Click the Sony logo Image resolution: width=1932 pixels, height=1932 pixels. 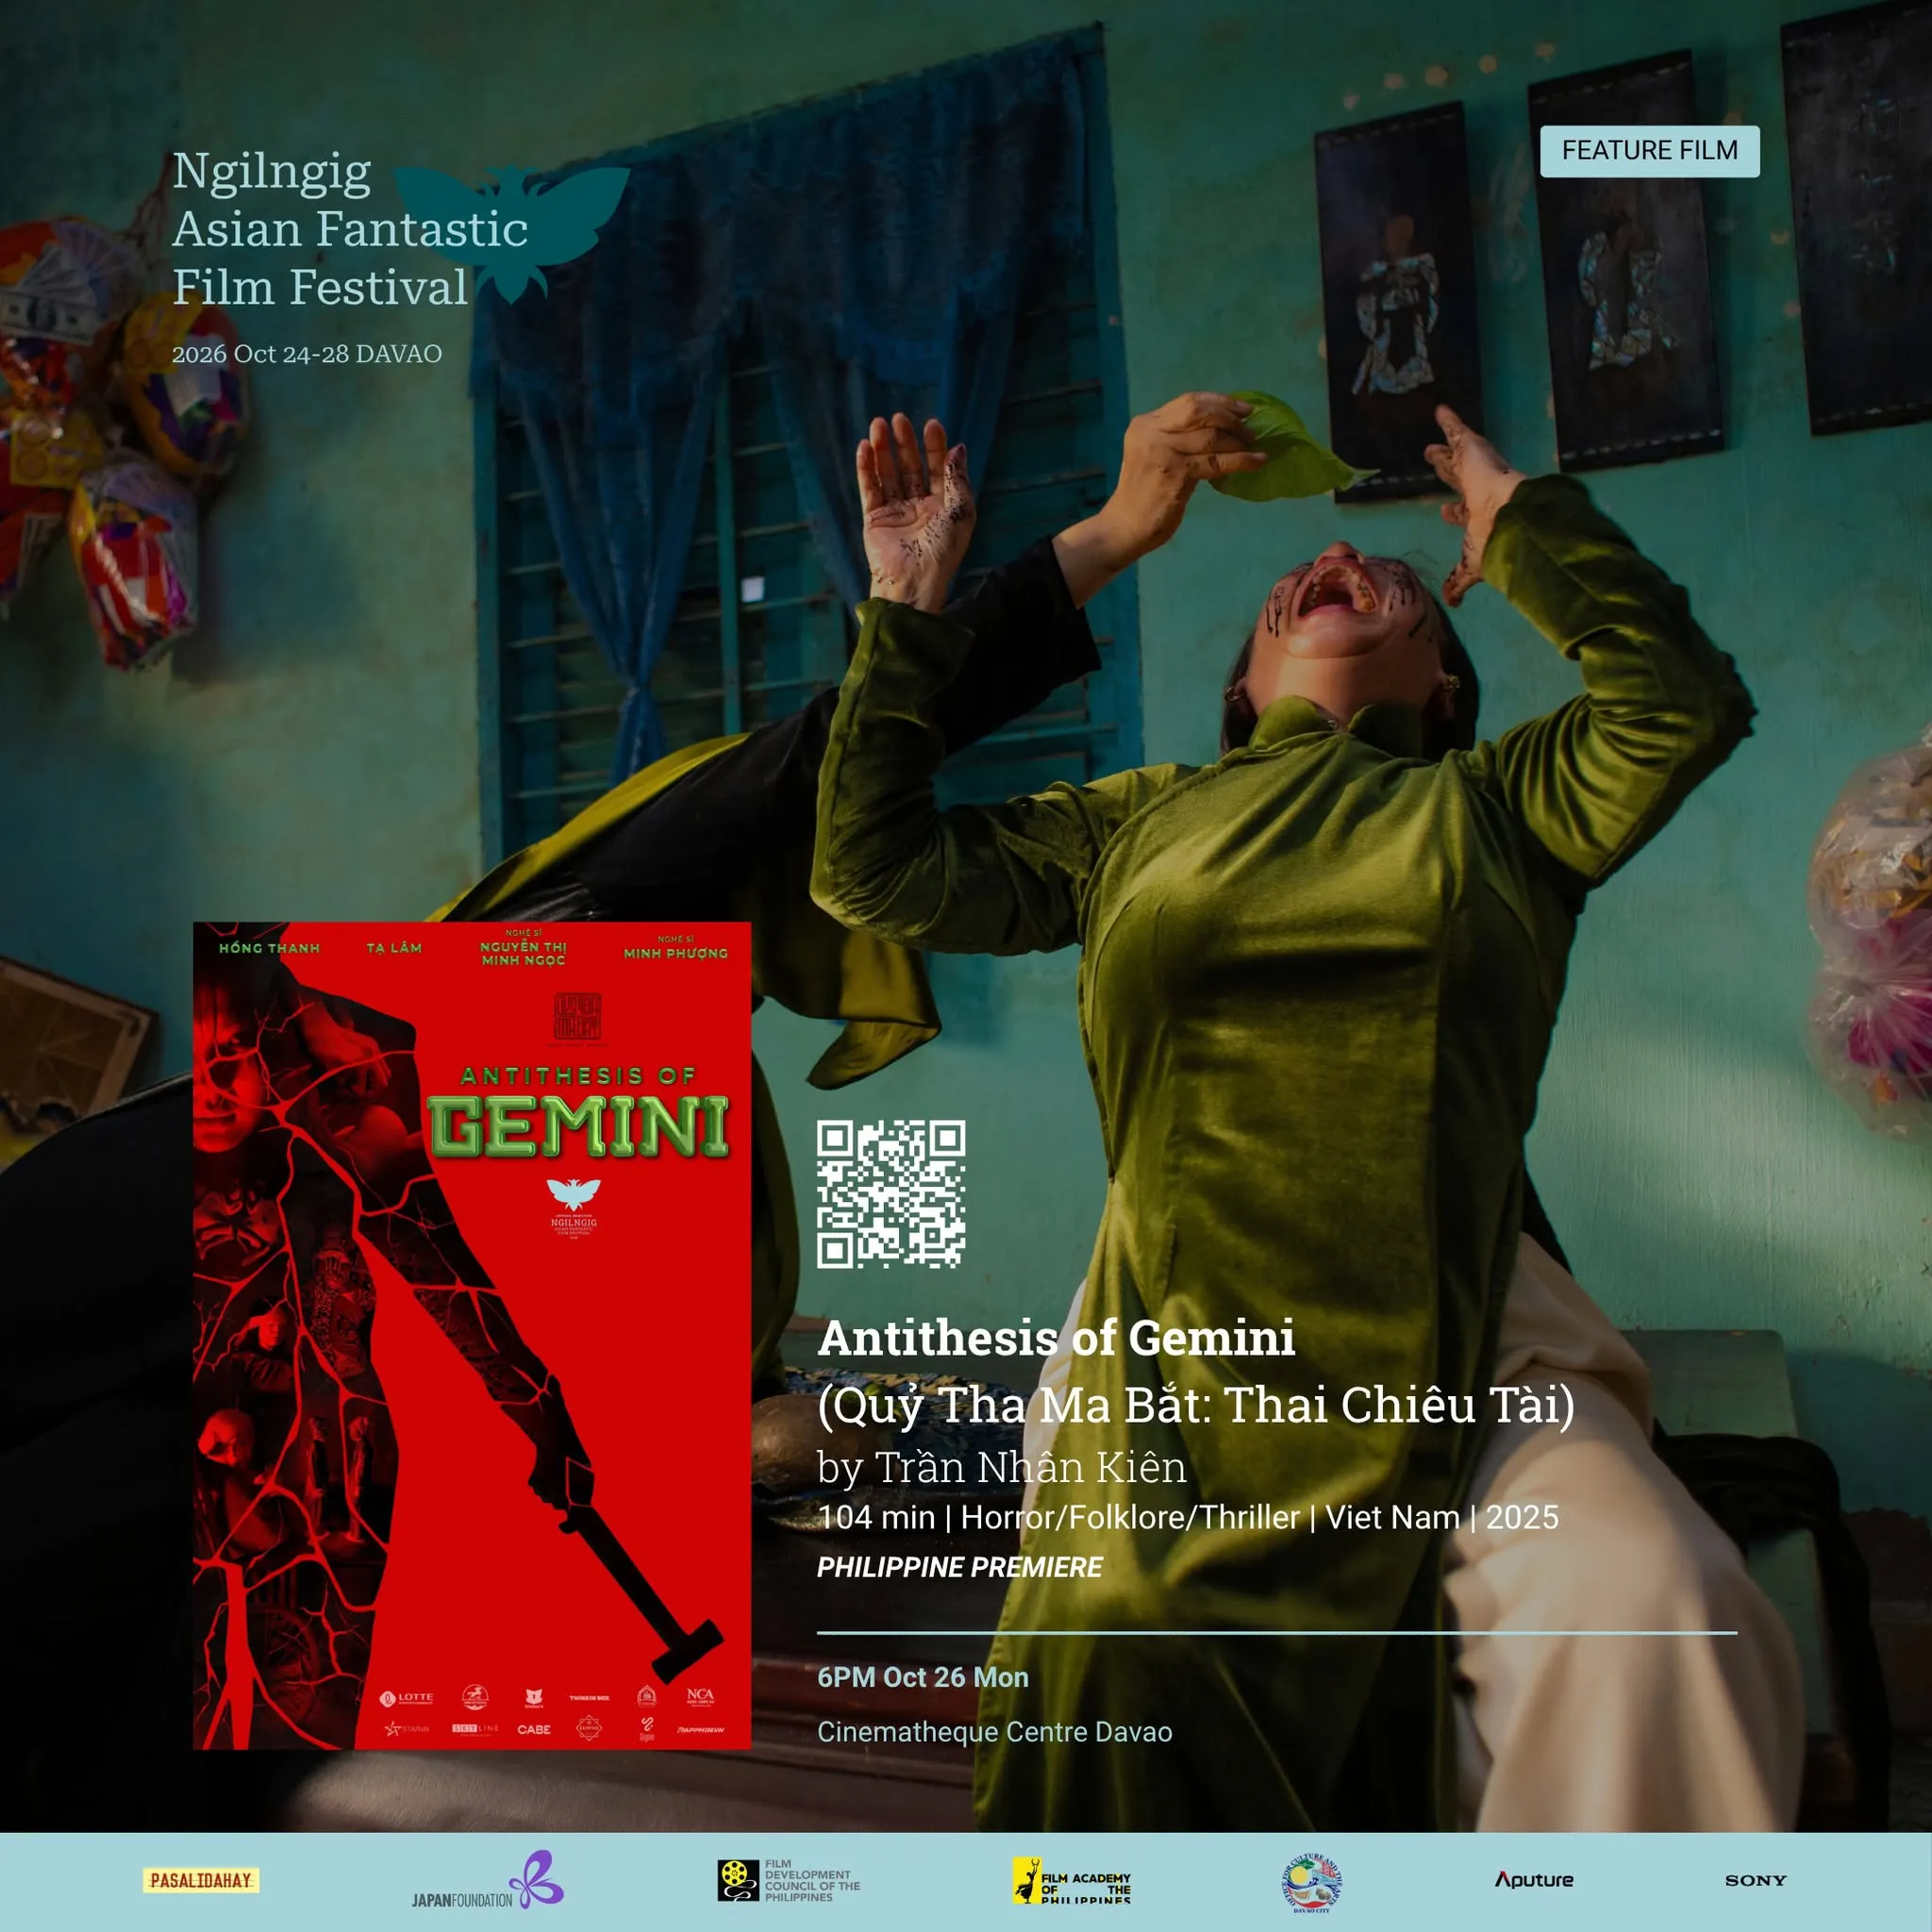pos(1755,1880)
